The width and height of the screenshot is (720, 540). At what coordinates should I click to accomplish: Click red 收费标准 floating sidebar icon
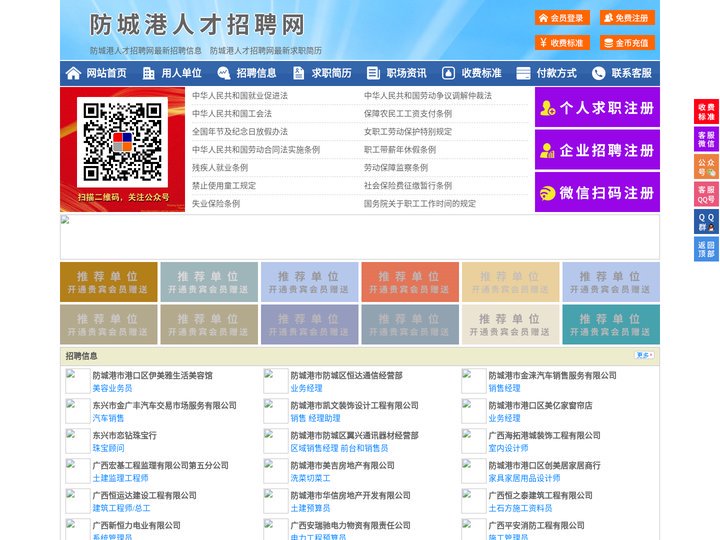(706, 112)
